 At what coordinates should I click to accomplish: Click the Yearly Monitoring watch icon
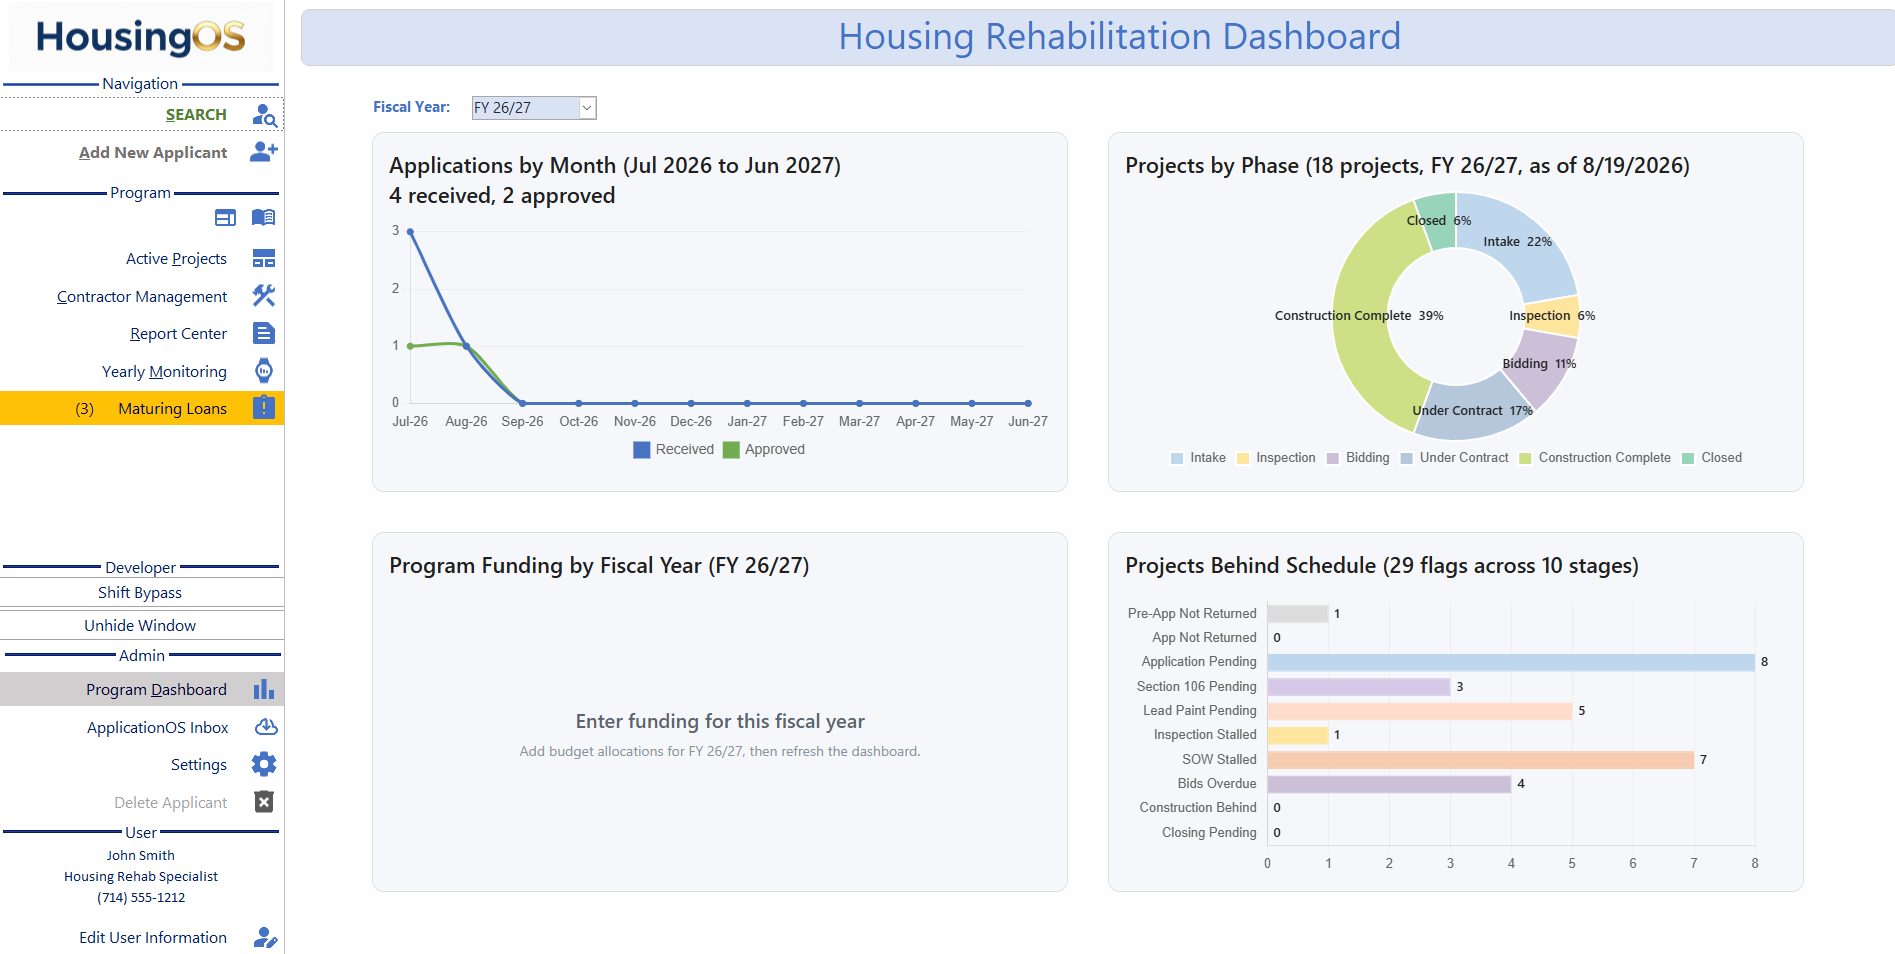[264, 371]
